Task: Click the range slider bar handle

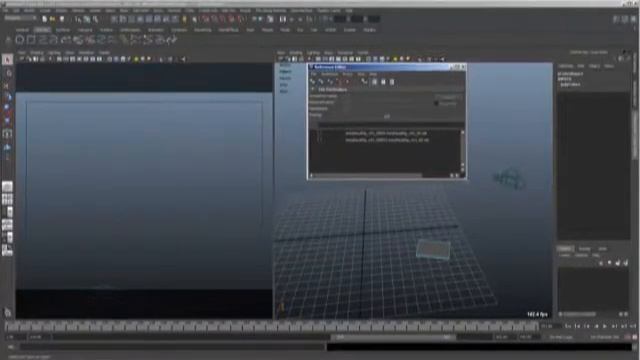Action: (x=393, y=337)
